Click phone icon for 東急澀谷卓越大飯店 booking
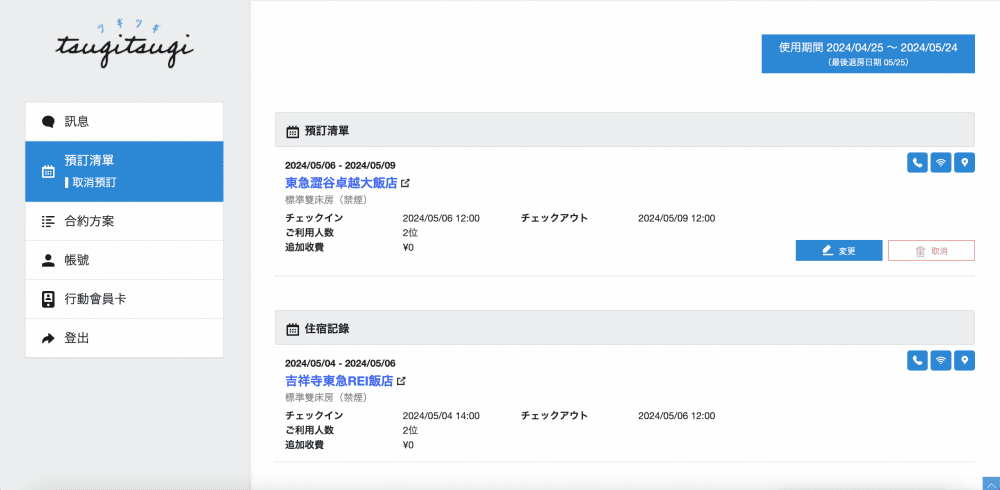This screenshot has height=490, width=1000. point(918,163)
